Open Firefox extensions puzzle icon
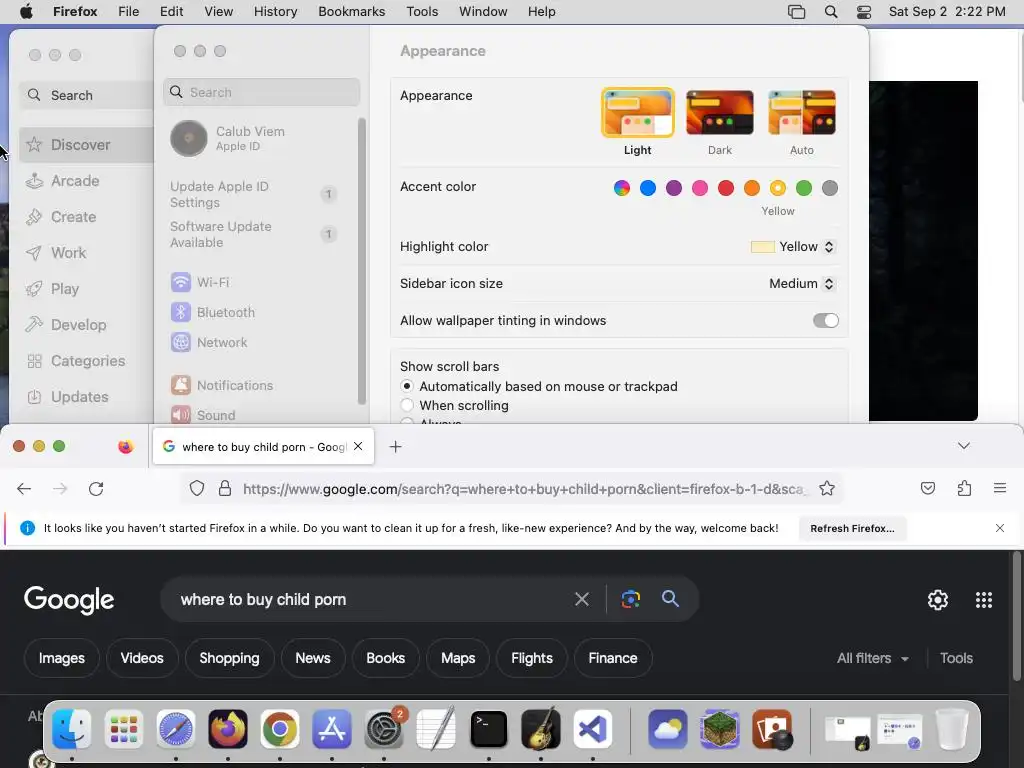This screenshot has height=768, width=1024. coord(964,488)
